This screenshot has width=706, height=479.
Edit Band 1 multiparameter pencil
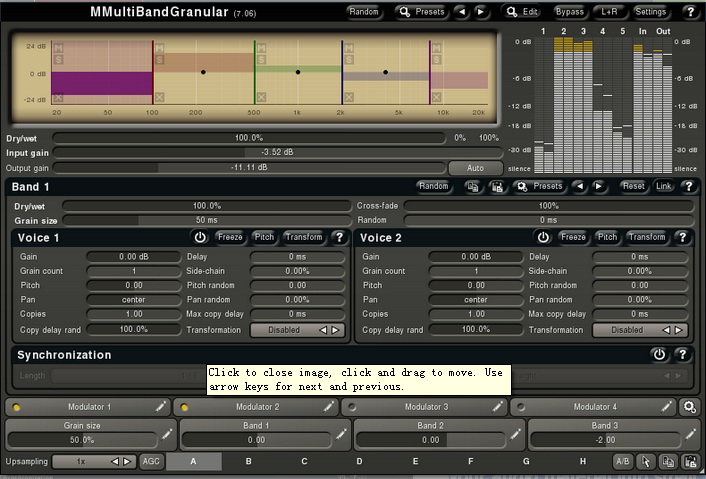(x=341, y=434)
